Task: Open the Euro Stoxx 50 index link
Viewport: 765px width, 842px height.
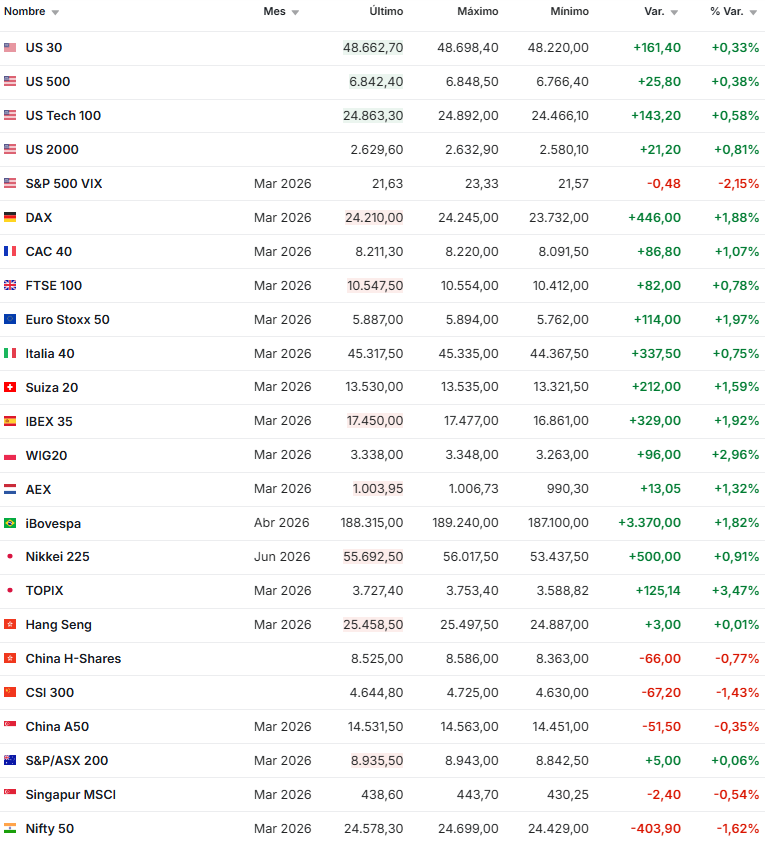Action: pos(67,320)
